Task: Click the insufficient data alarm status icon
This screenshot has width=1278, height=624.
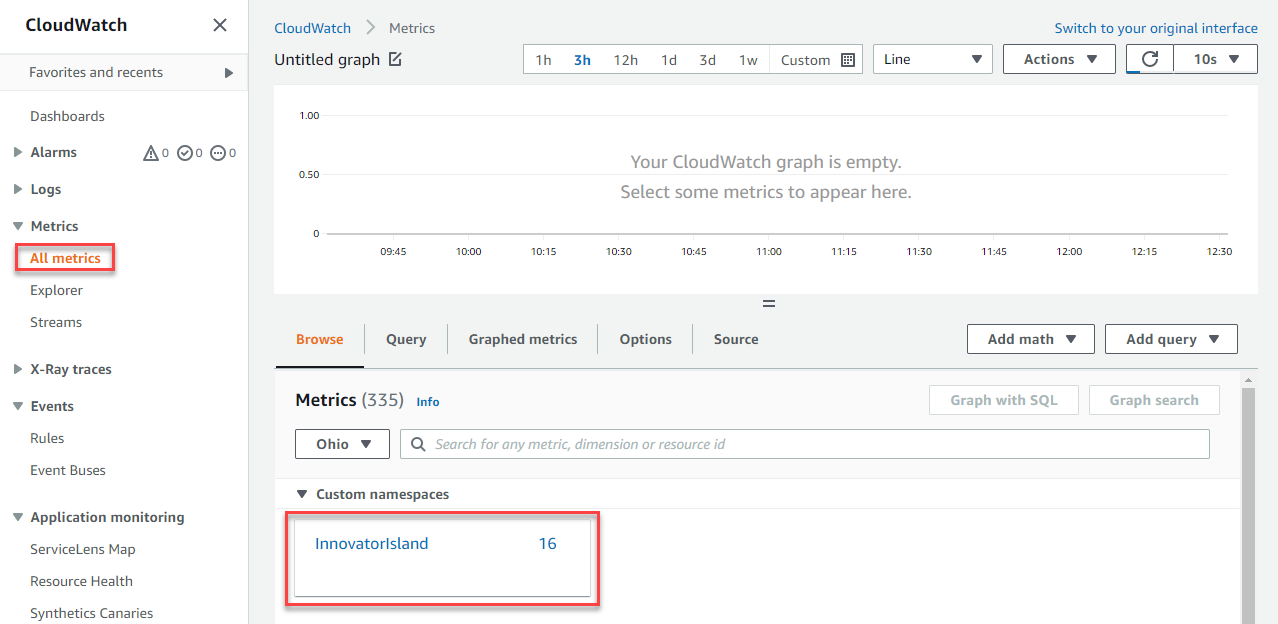Action: pos(218,153)
